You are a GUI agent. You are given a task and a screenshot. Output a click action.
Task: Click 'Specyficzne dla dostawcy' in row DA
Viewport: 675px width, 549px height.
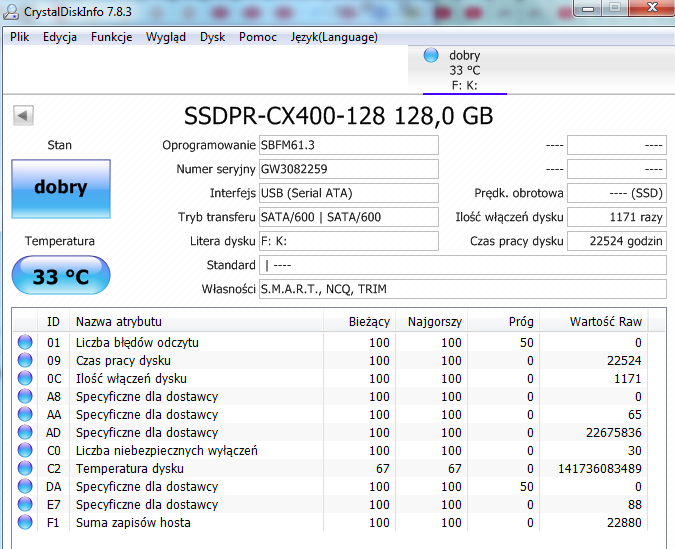[x=147, y=487]
